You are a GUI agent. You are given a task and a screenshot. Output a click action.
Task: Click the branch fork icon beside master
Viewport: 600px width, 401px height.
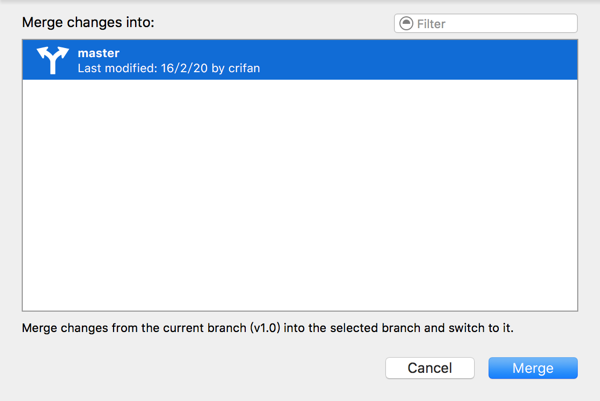click(51, 60)
